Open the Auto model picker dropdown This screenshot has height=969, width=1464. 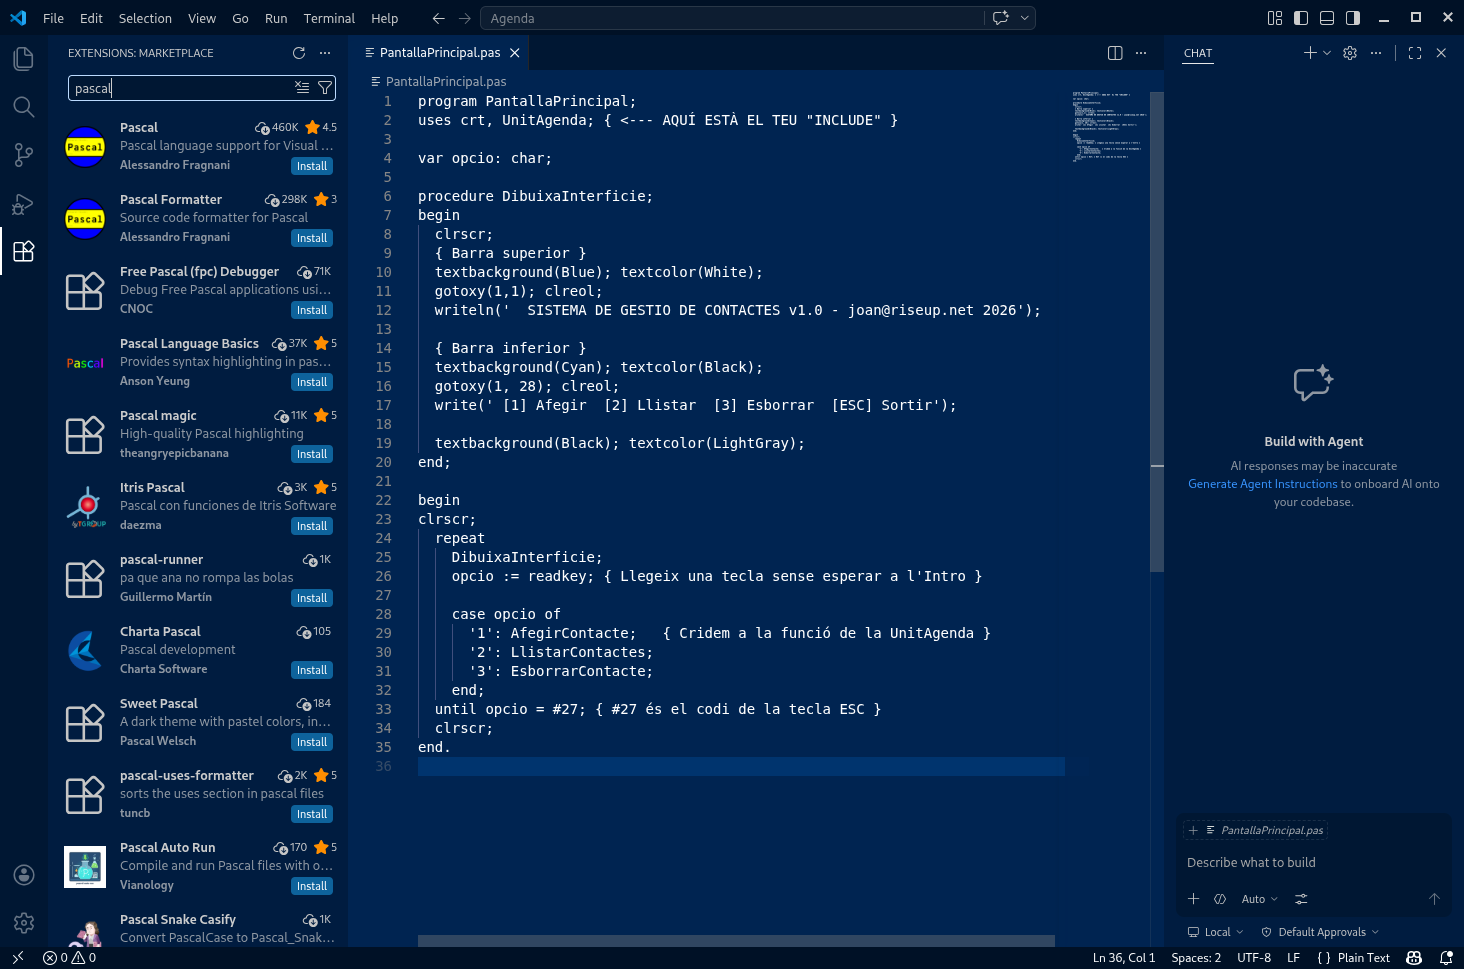(x=1260, y=899)
